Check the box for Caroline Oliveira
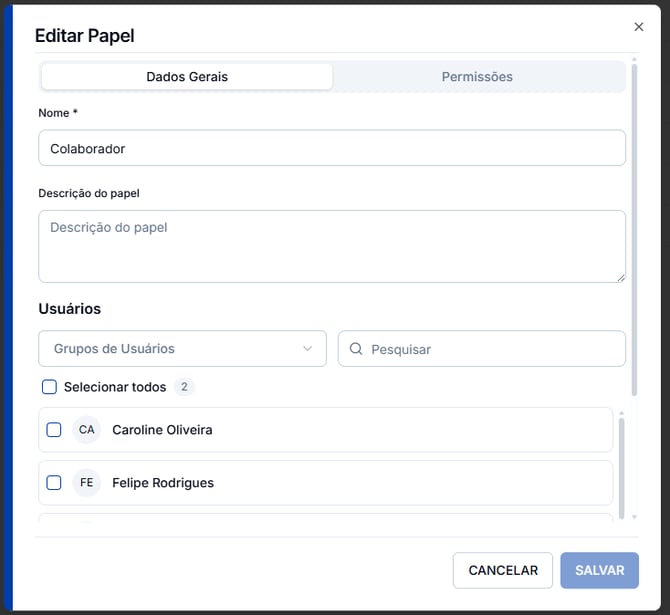Screen dimensions: 670x615 [x=53, y=430]
